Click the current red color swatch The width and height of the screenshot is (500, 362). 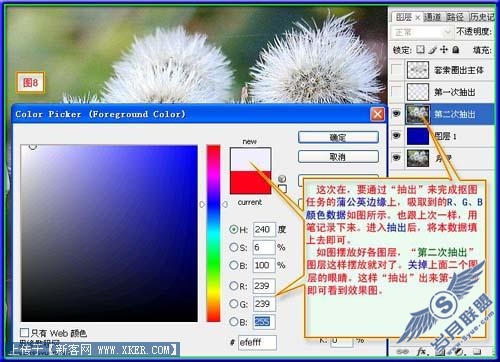[x=250, y=182]
